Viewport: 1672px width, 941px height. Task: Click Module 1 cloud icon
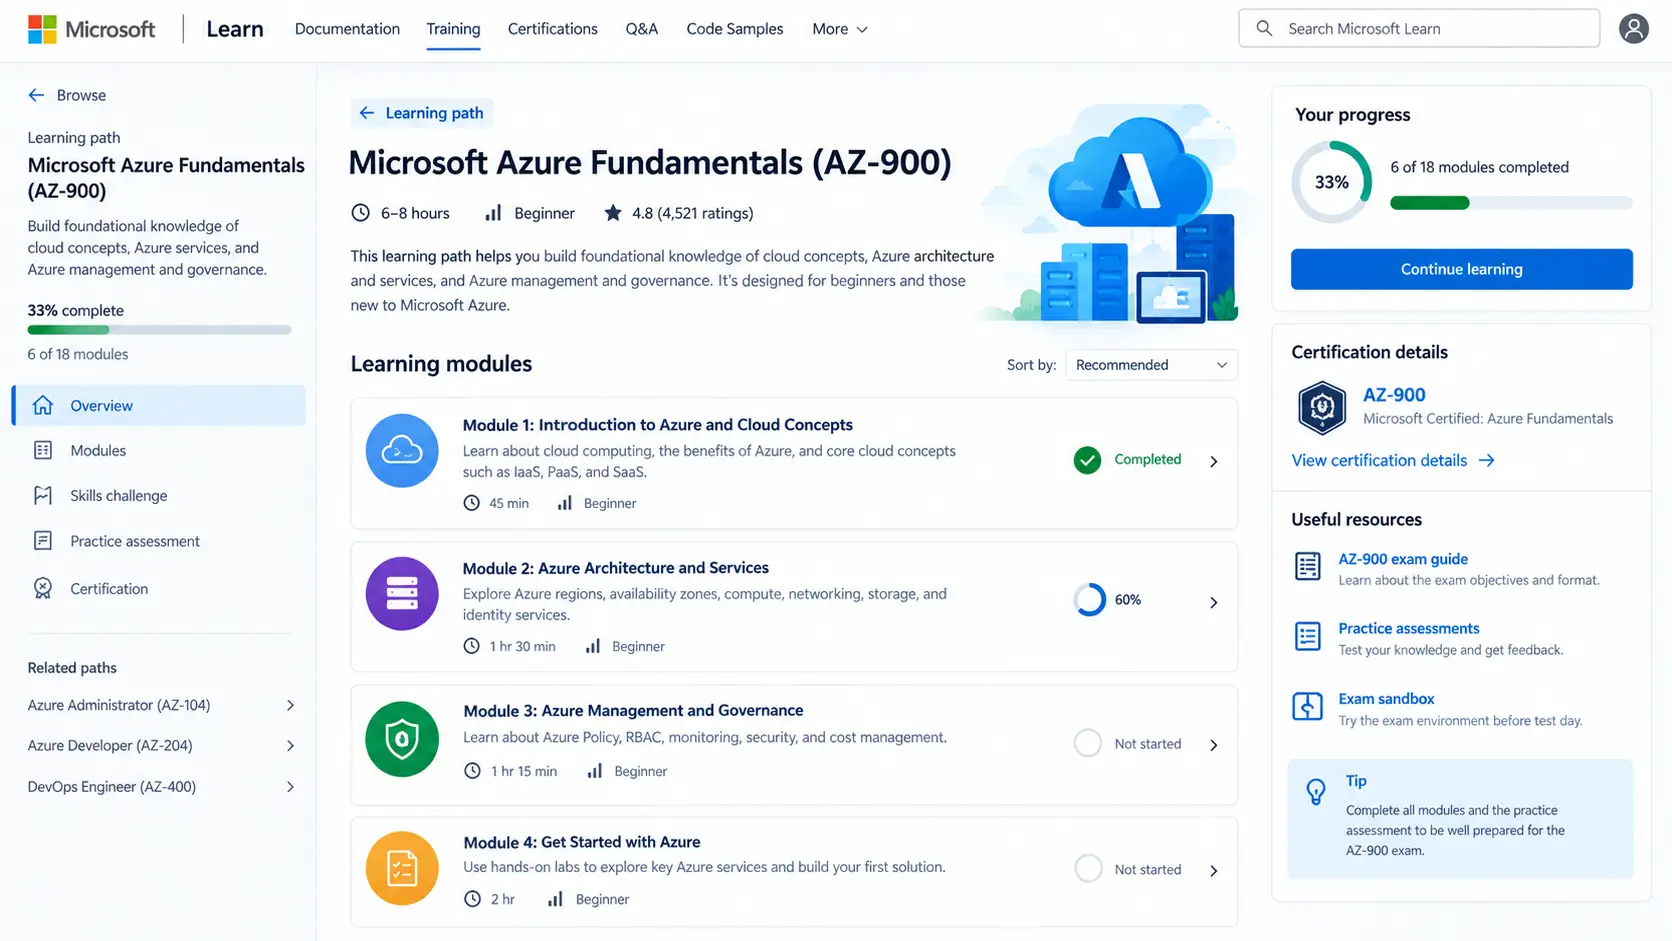[x=402, y=451]
